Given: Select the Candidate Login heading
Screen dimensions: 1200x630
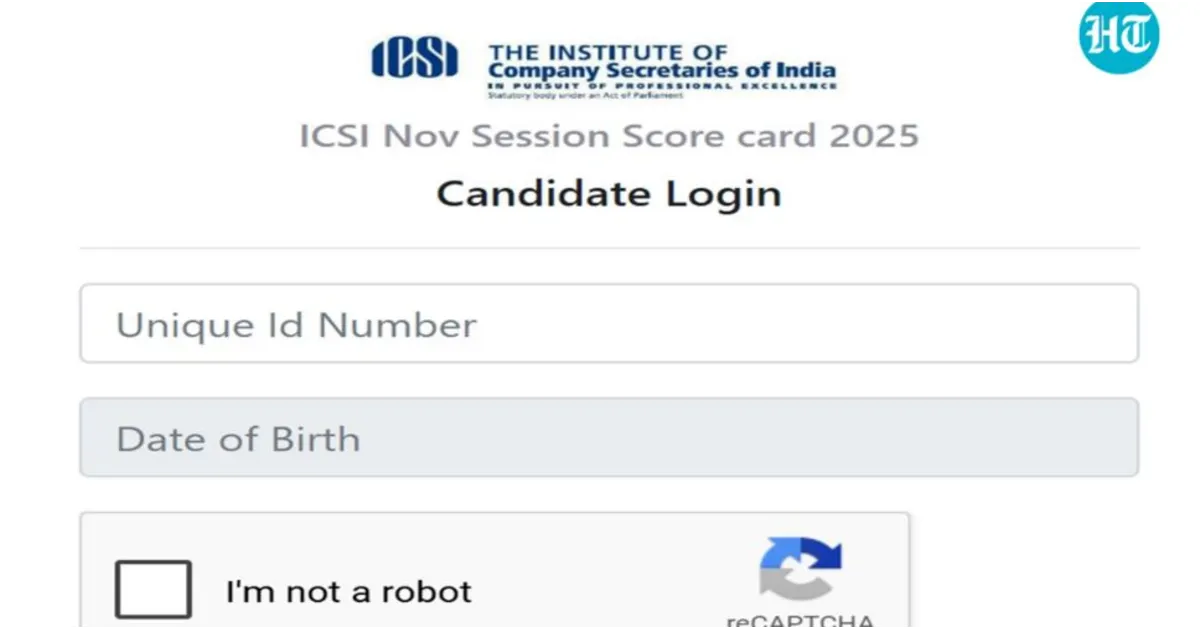Looking at the screenshot, I should [607, 194].
